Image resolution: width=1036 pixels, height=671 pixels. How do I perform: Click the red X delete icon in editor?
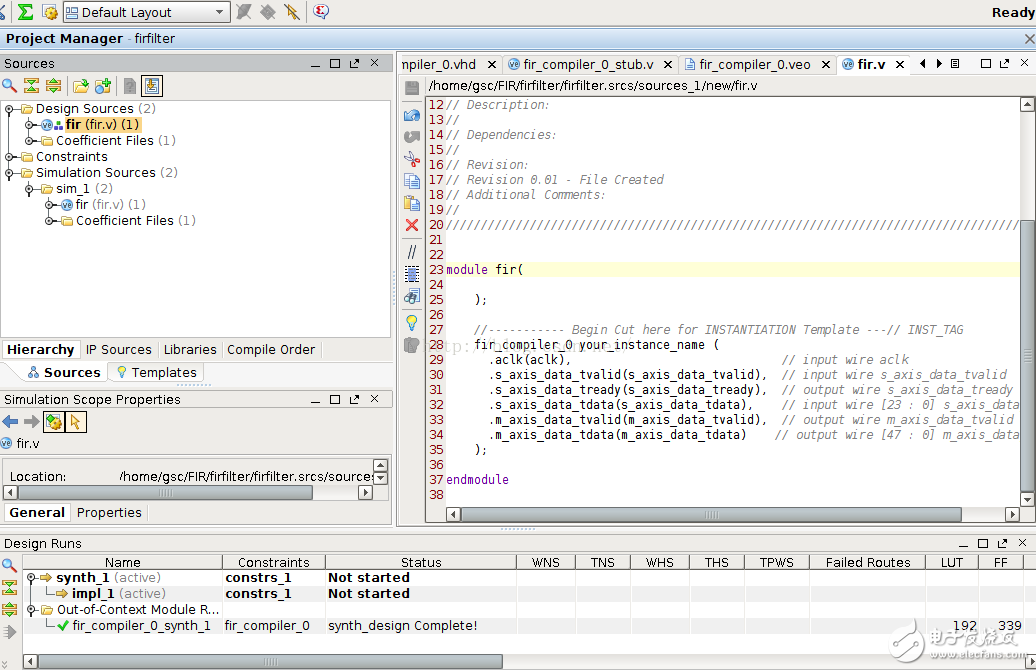click(412, 225)
